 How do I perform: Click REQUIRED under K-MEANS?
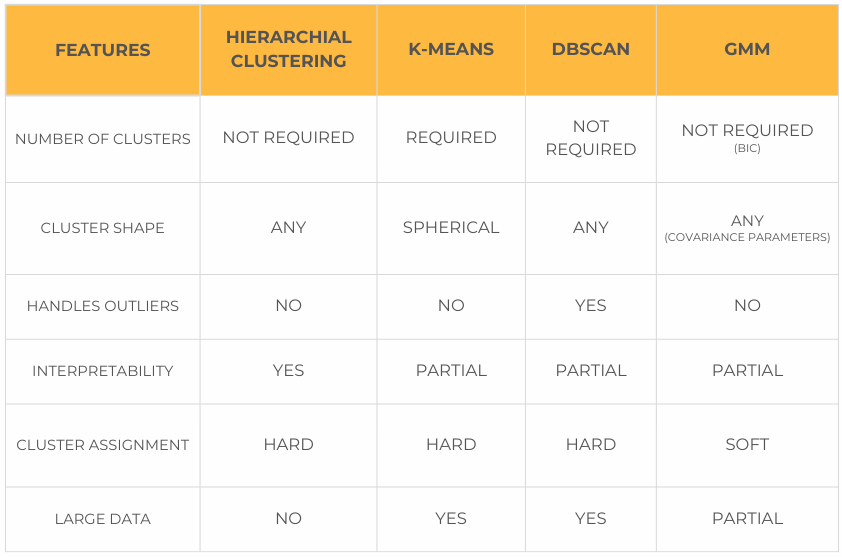pyautogui.click(x=451, y=139)
